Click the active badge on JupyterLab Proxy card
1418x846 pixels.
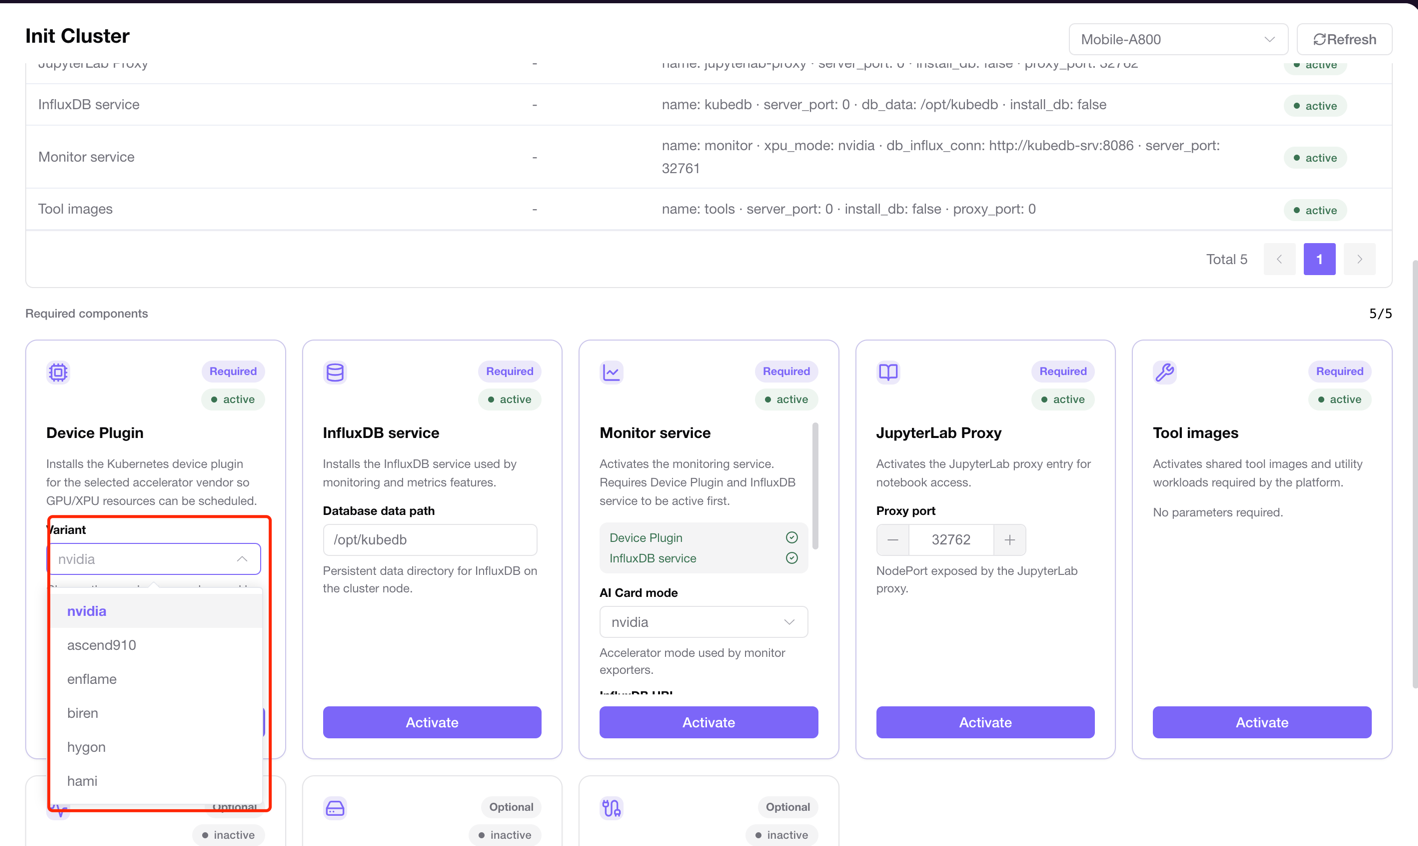1062,399
